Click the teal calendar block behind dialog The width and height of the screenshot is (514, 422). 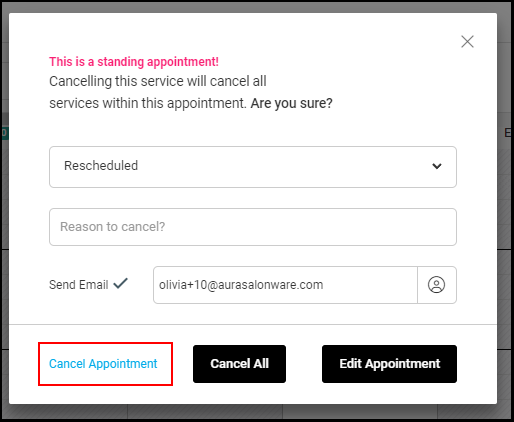pos(4,133)
